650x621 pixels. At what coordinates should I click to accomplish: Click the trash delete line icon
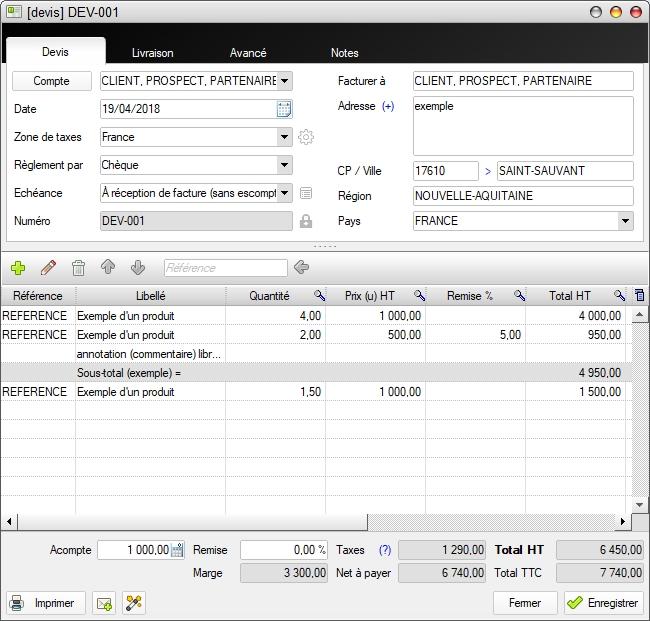click(x=78, y=268)
